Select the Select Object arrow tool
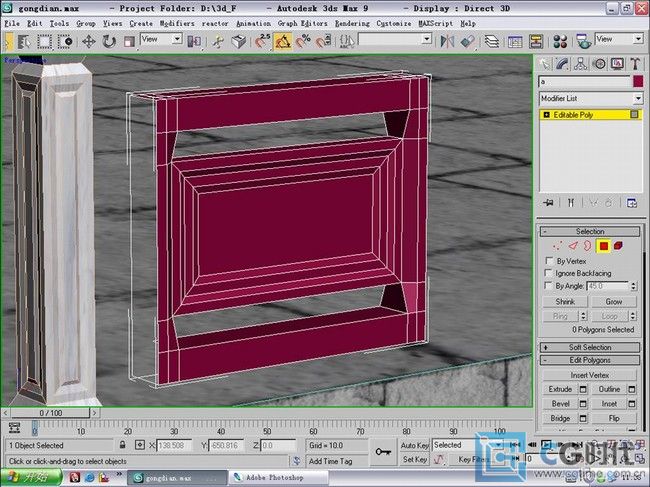The image size is (650, 487). pyautogui.click(x=8, y=41)
